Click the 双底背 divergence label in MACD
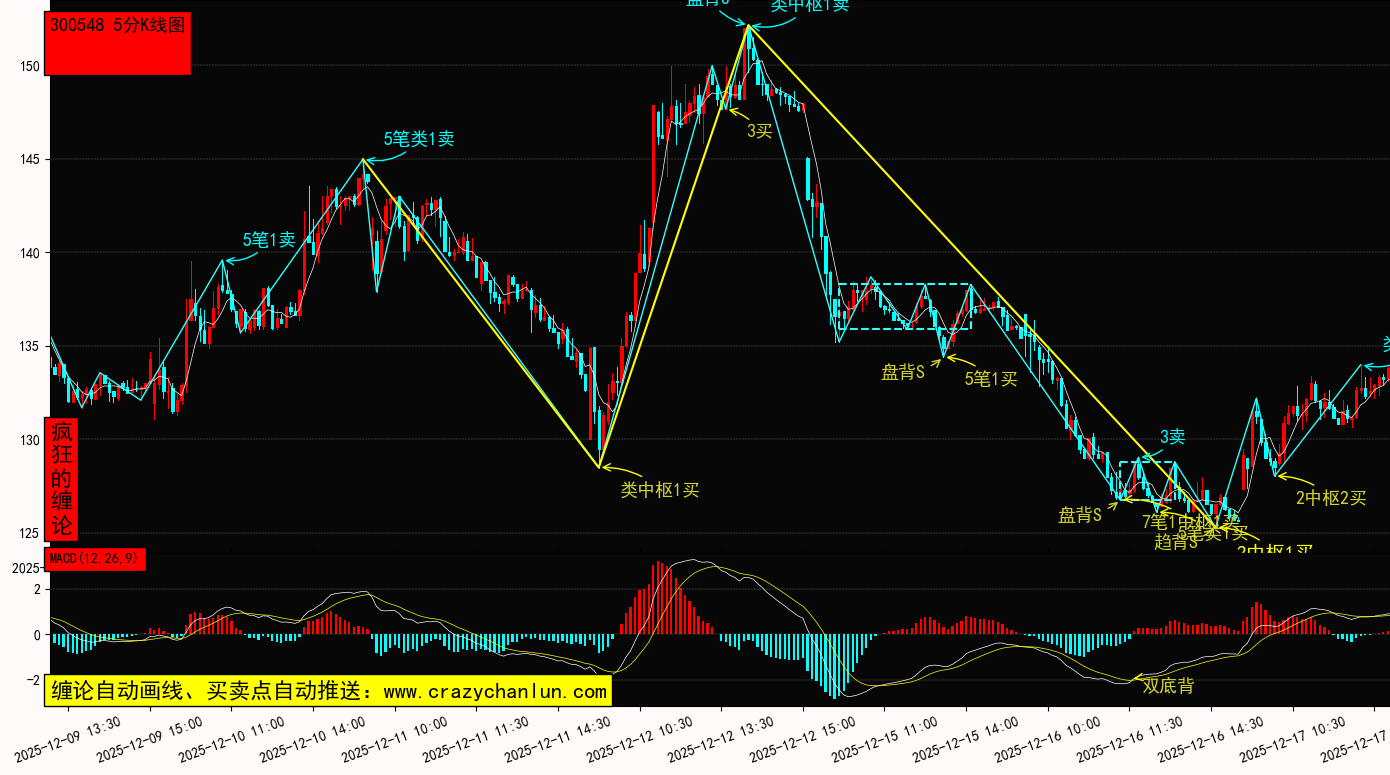The width and height of the screenshot is (1390, 775). pos(1168,686)
